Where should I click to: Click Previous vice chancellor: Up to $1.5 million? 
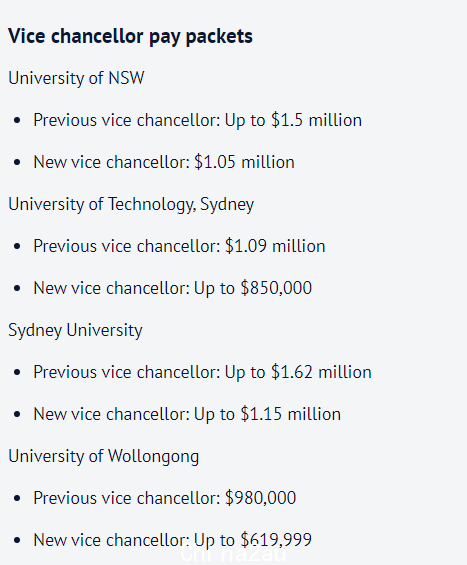(x=197, y=120)
